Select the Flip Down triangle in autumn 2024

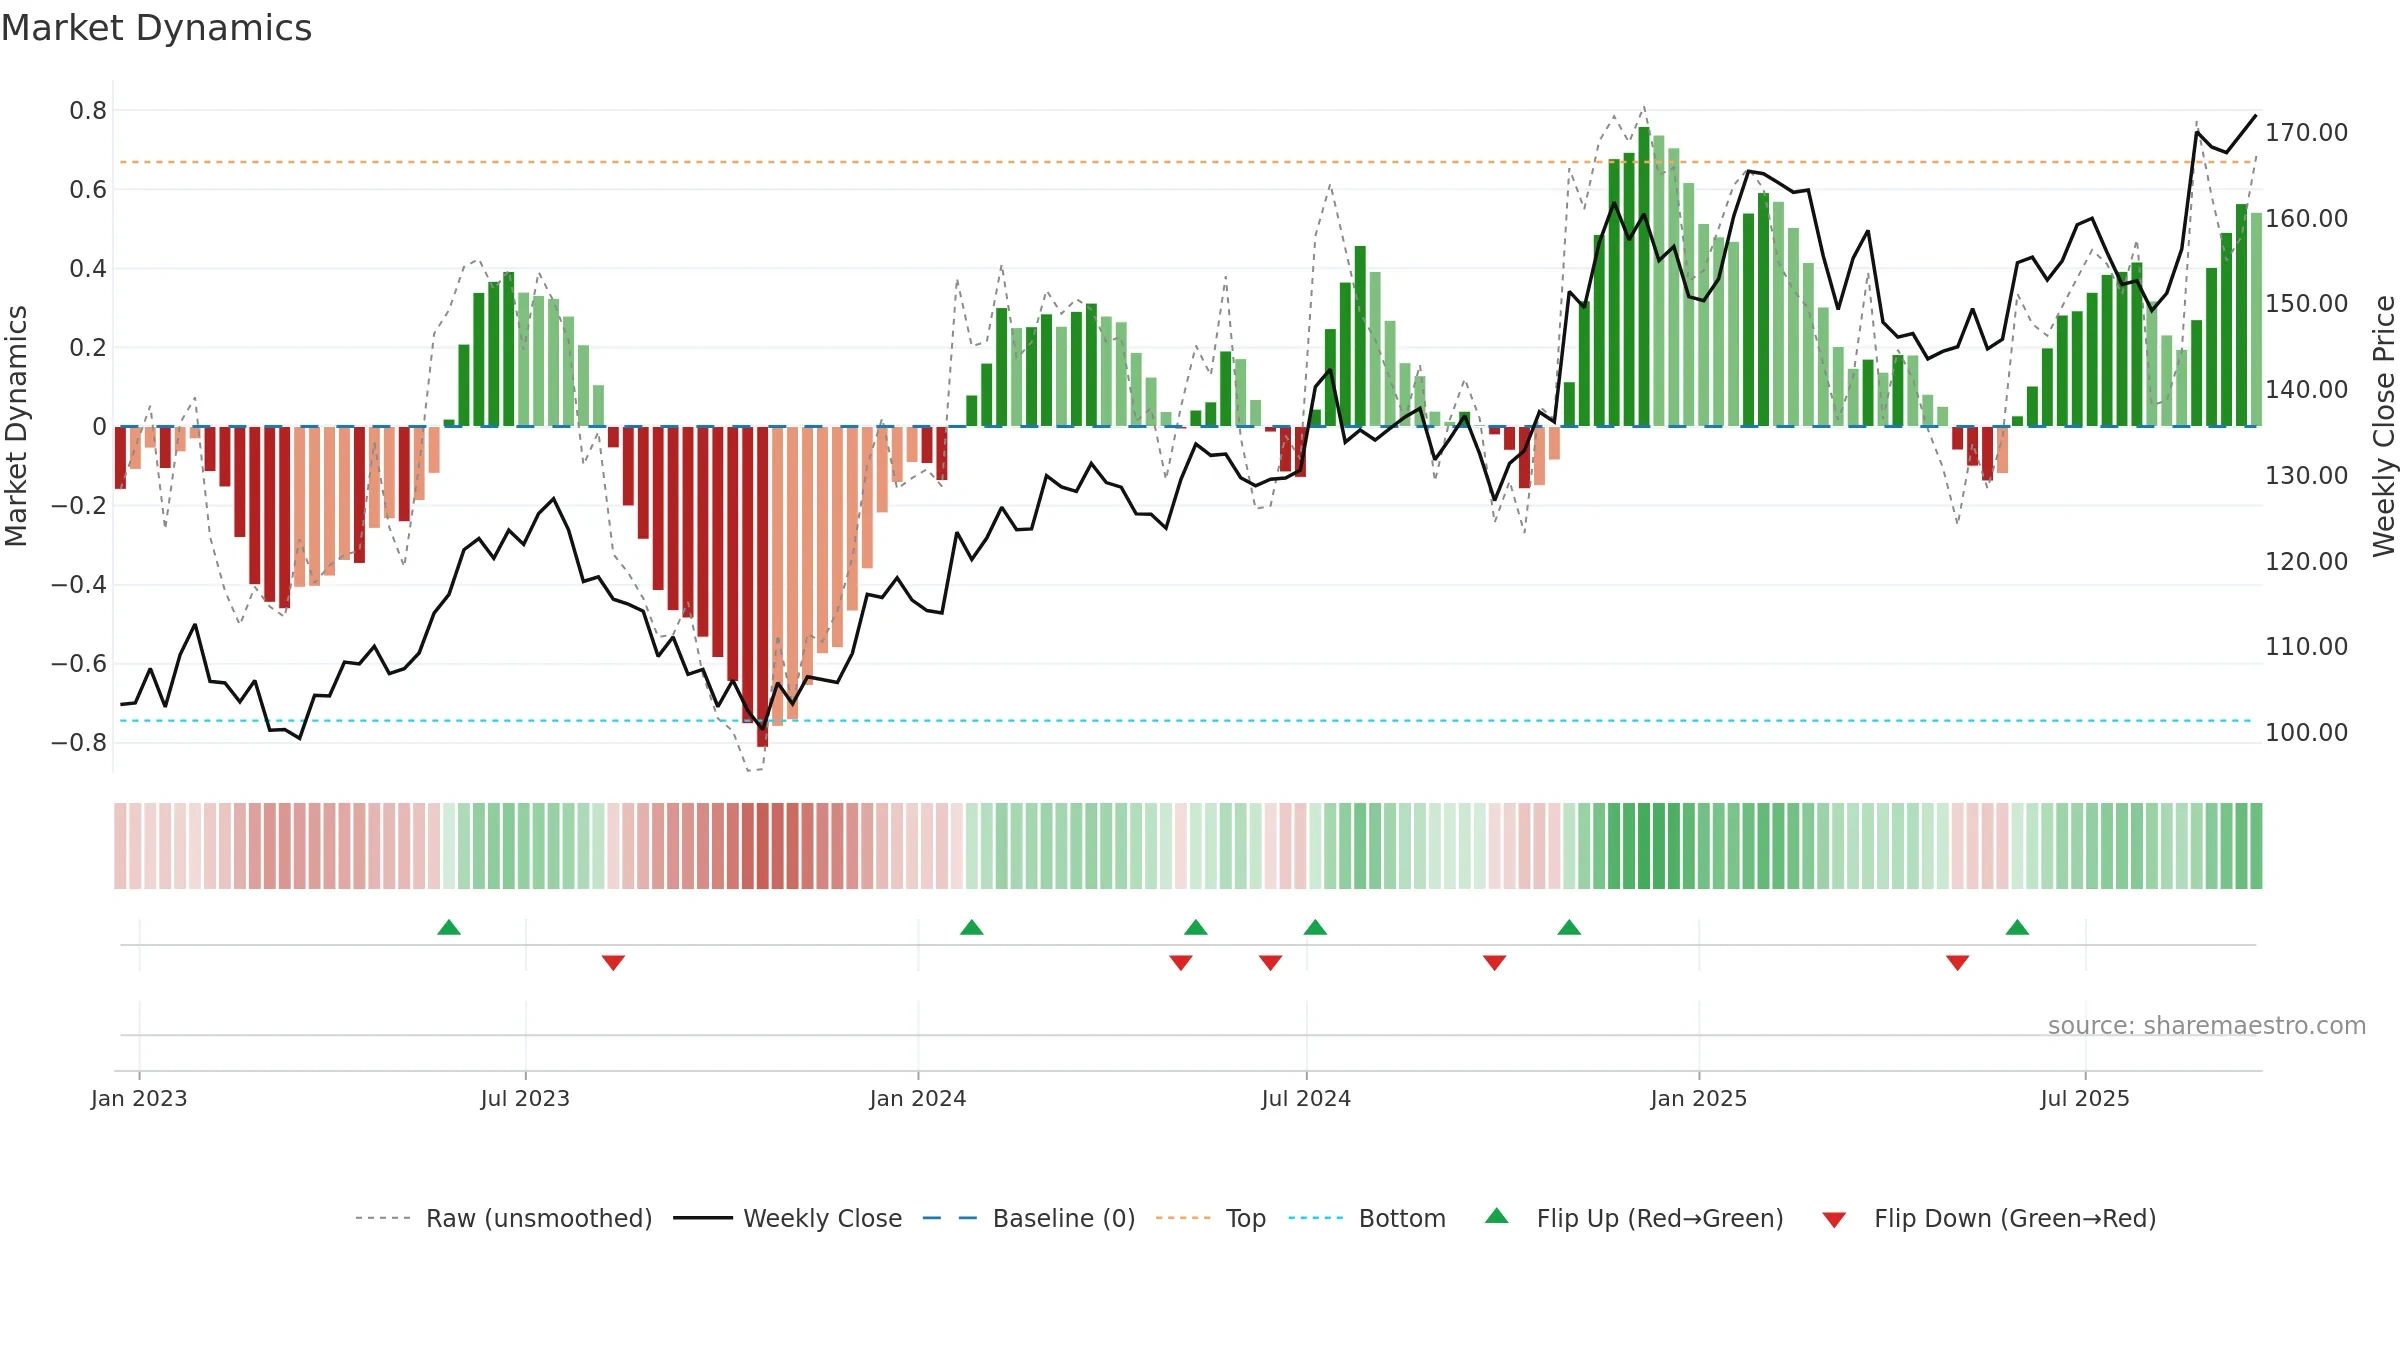pos(1494,963)
